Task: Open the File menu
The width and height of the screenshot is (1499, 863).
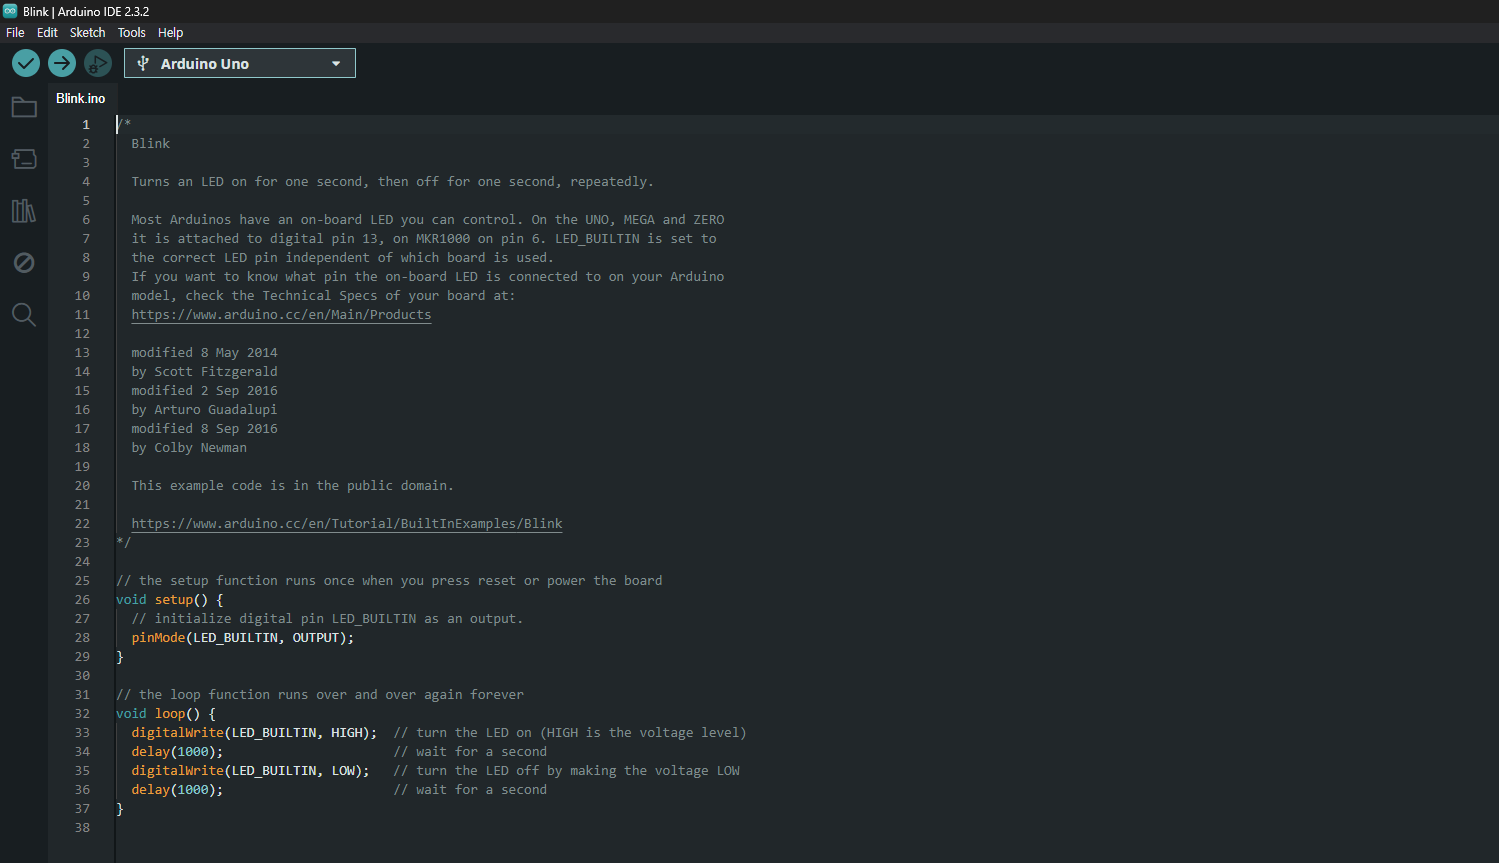Action: pyautogui.click(x=15, y=32)
